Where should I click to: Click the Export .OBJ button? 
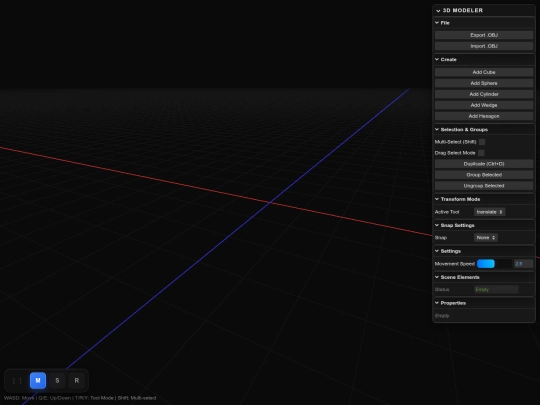[484, 35]
